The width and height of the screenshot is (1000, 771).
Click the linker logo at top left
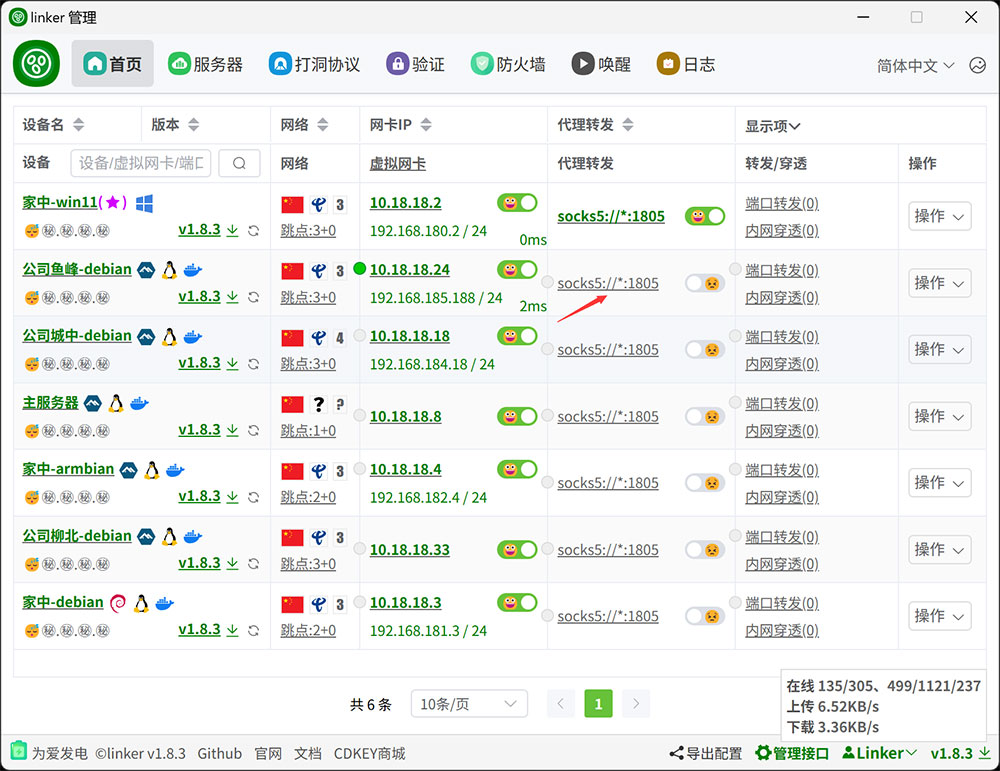(37, 64)
